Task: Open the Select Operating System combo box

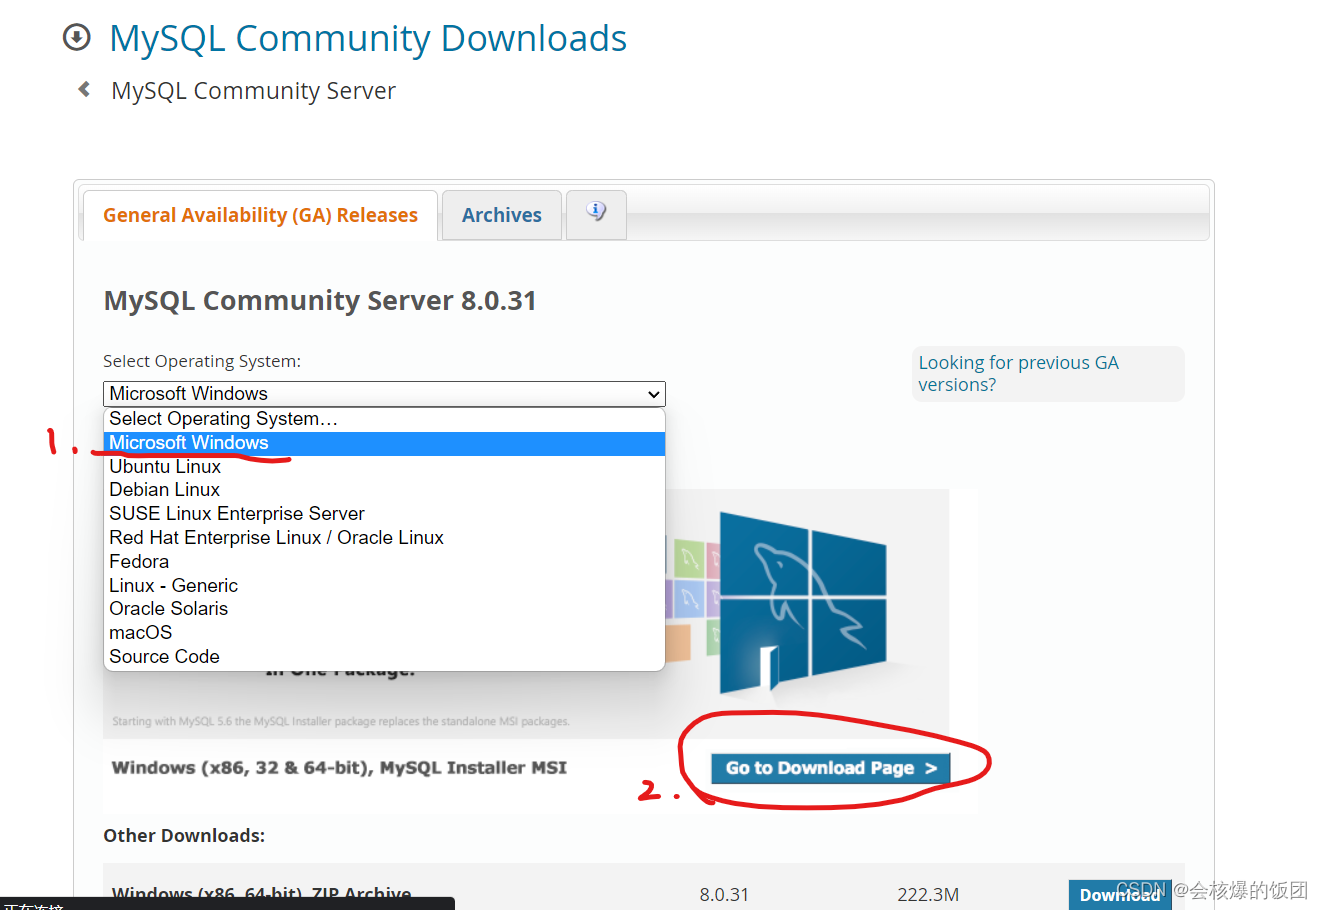Action: (384, 393)
